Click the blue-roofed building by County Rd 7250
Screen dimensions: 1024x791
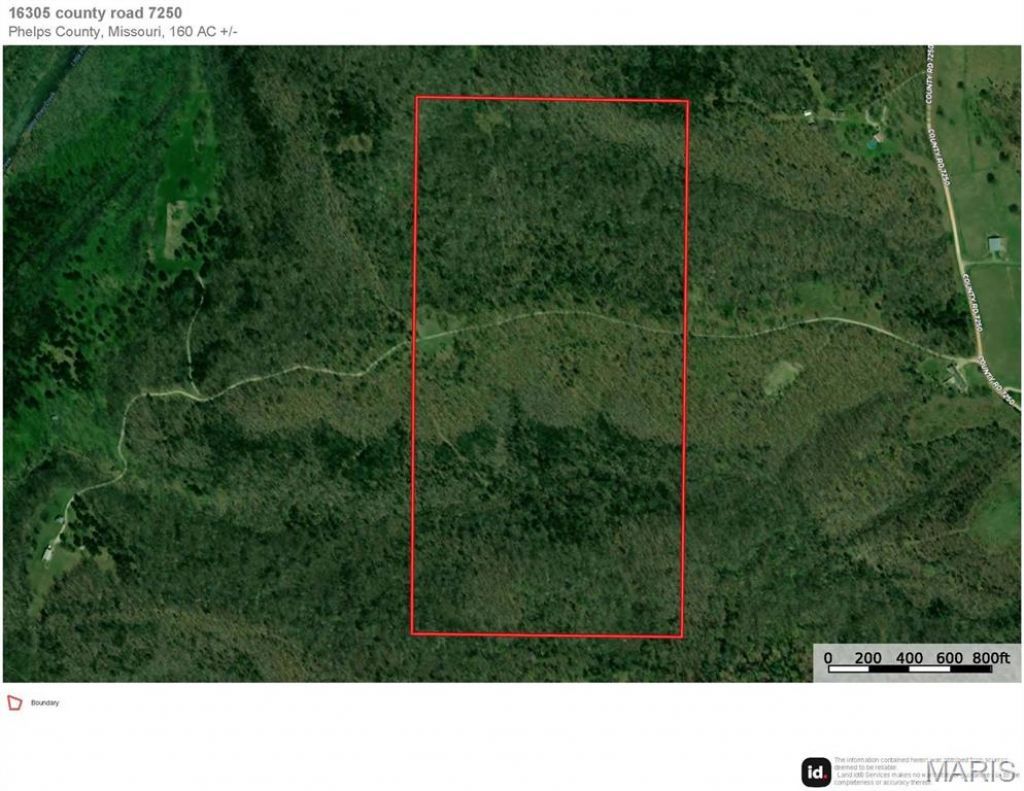point(997,246)
